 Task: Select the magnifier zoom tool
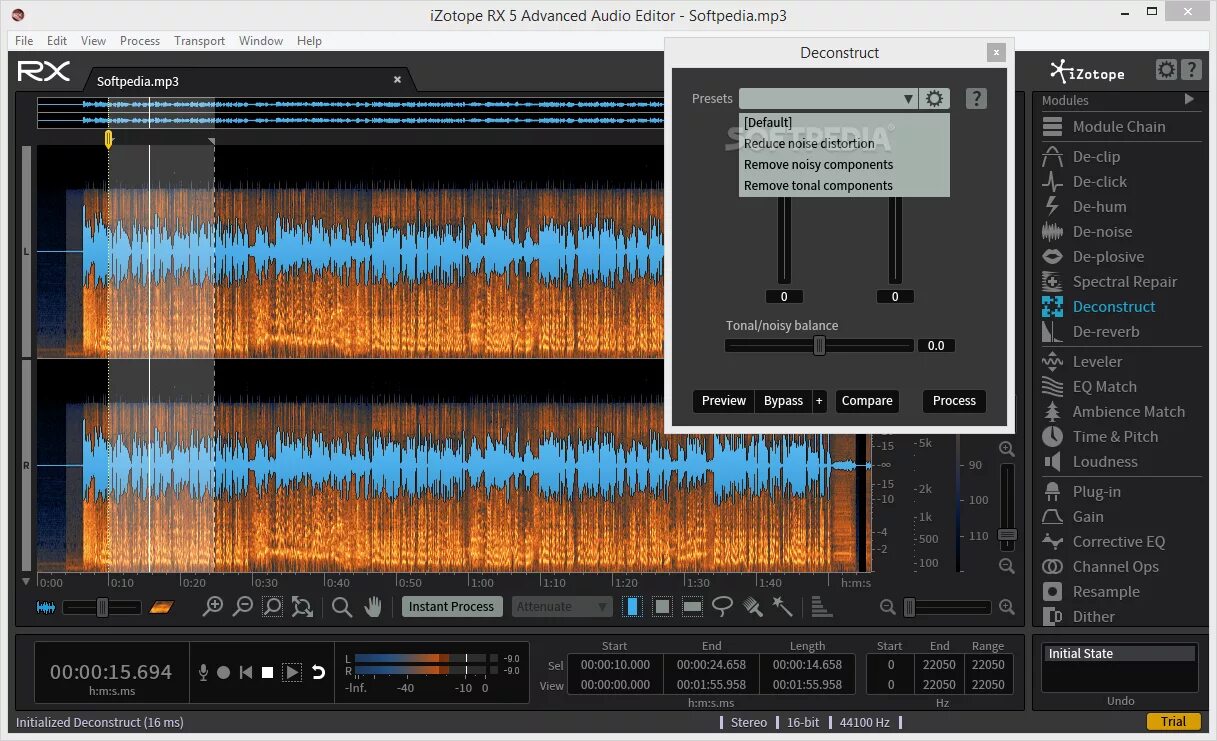[x=342, y=606]
